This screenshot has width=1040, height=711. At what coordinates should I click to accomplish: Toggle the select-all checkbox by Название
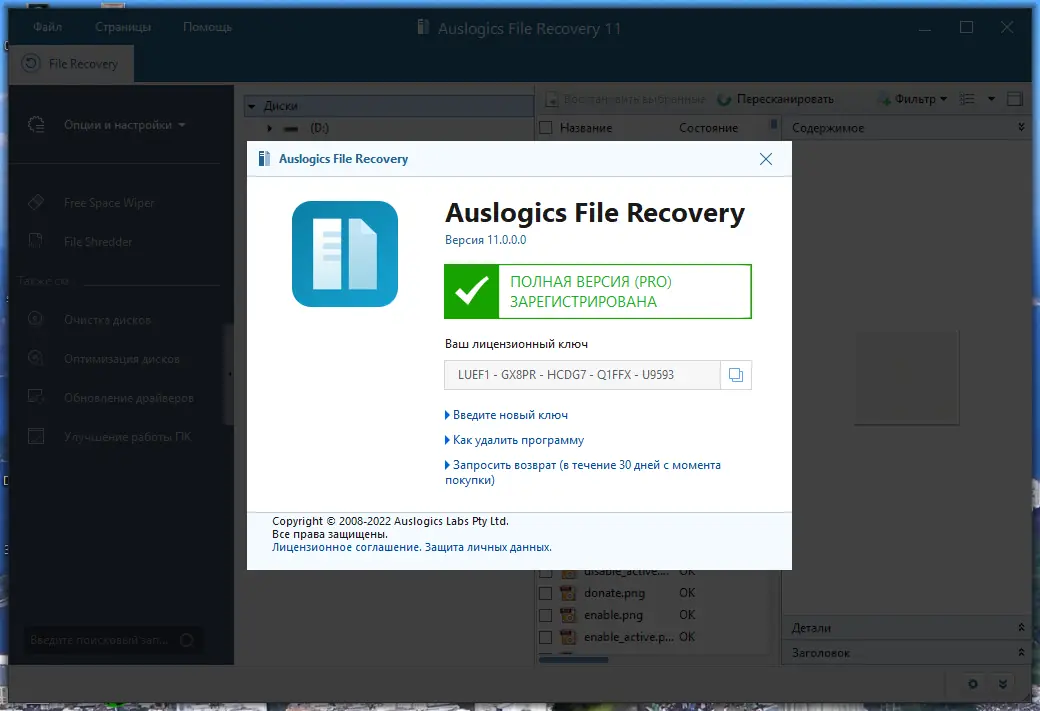[546, 128]
